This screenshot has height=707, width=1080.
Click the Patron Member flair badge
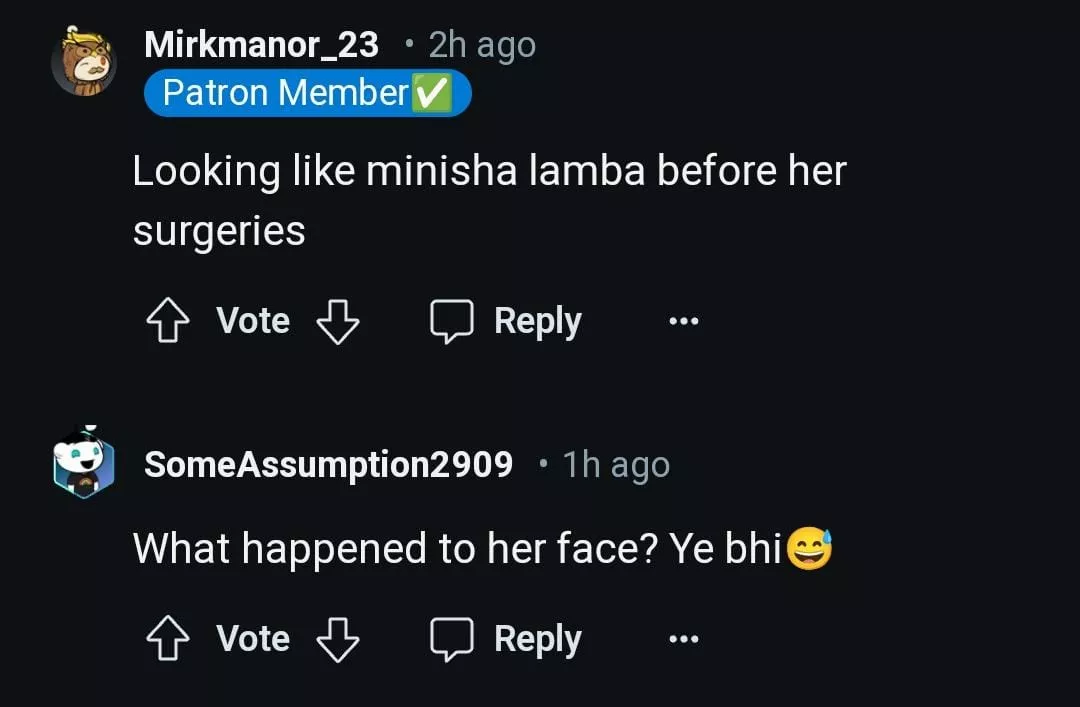306,93
